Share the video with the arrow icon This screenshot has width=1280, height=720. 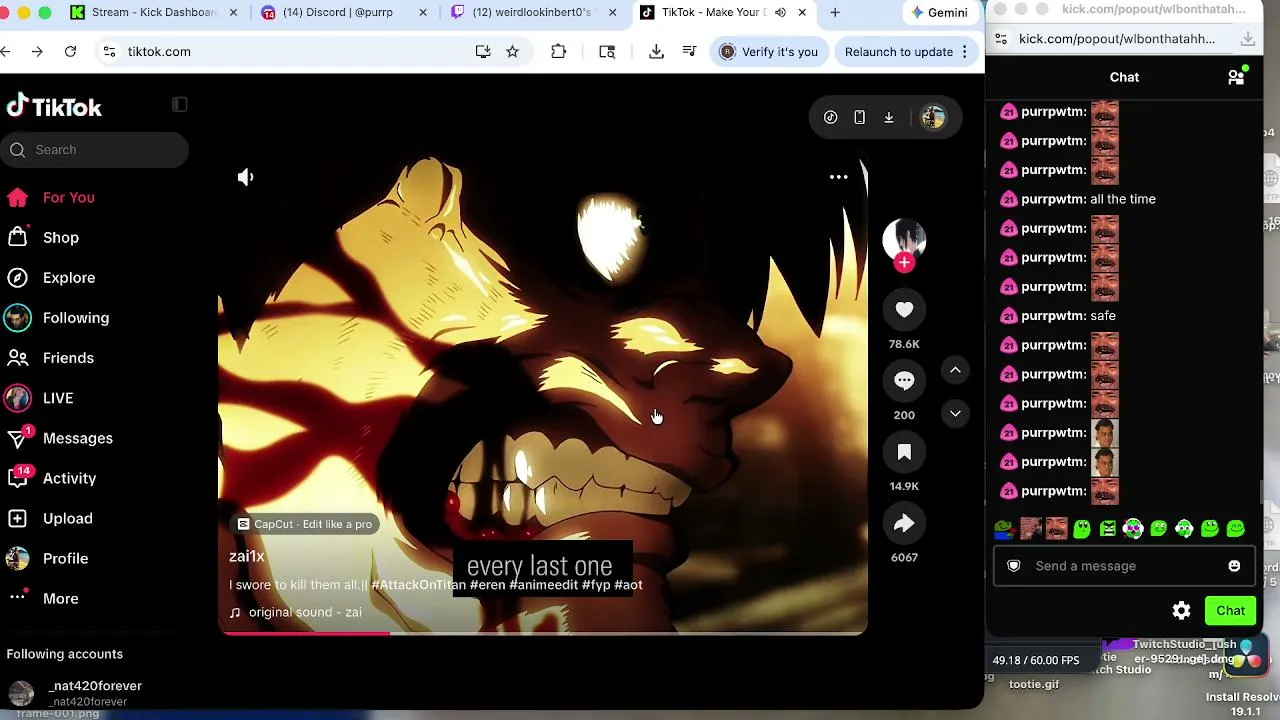(904, 523)
